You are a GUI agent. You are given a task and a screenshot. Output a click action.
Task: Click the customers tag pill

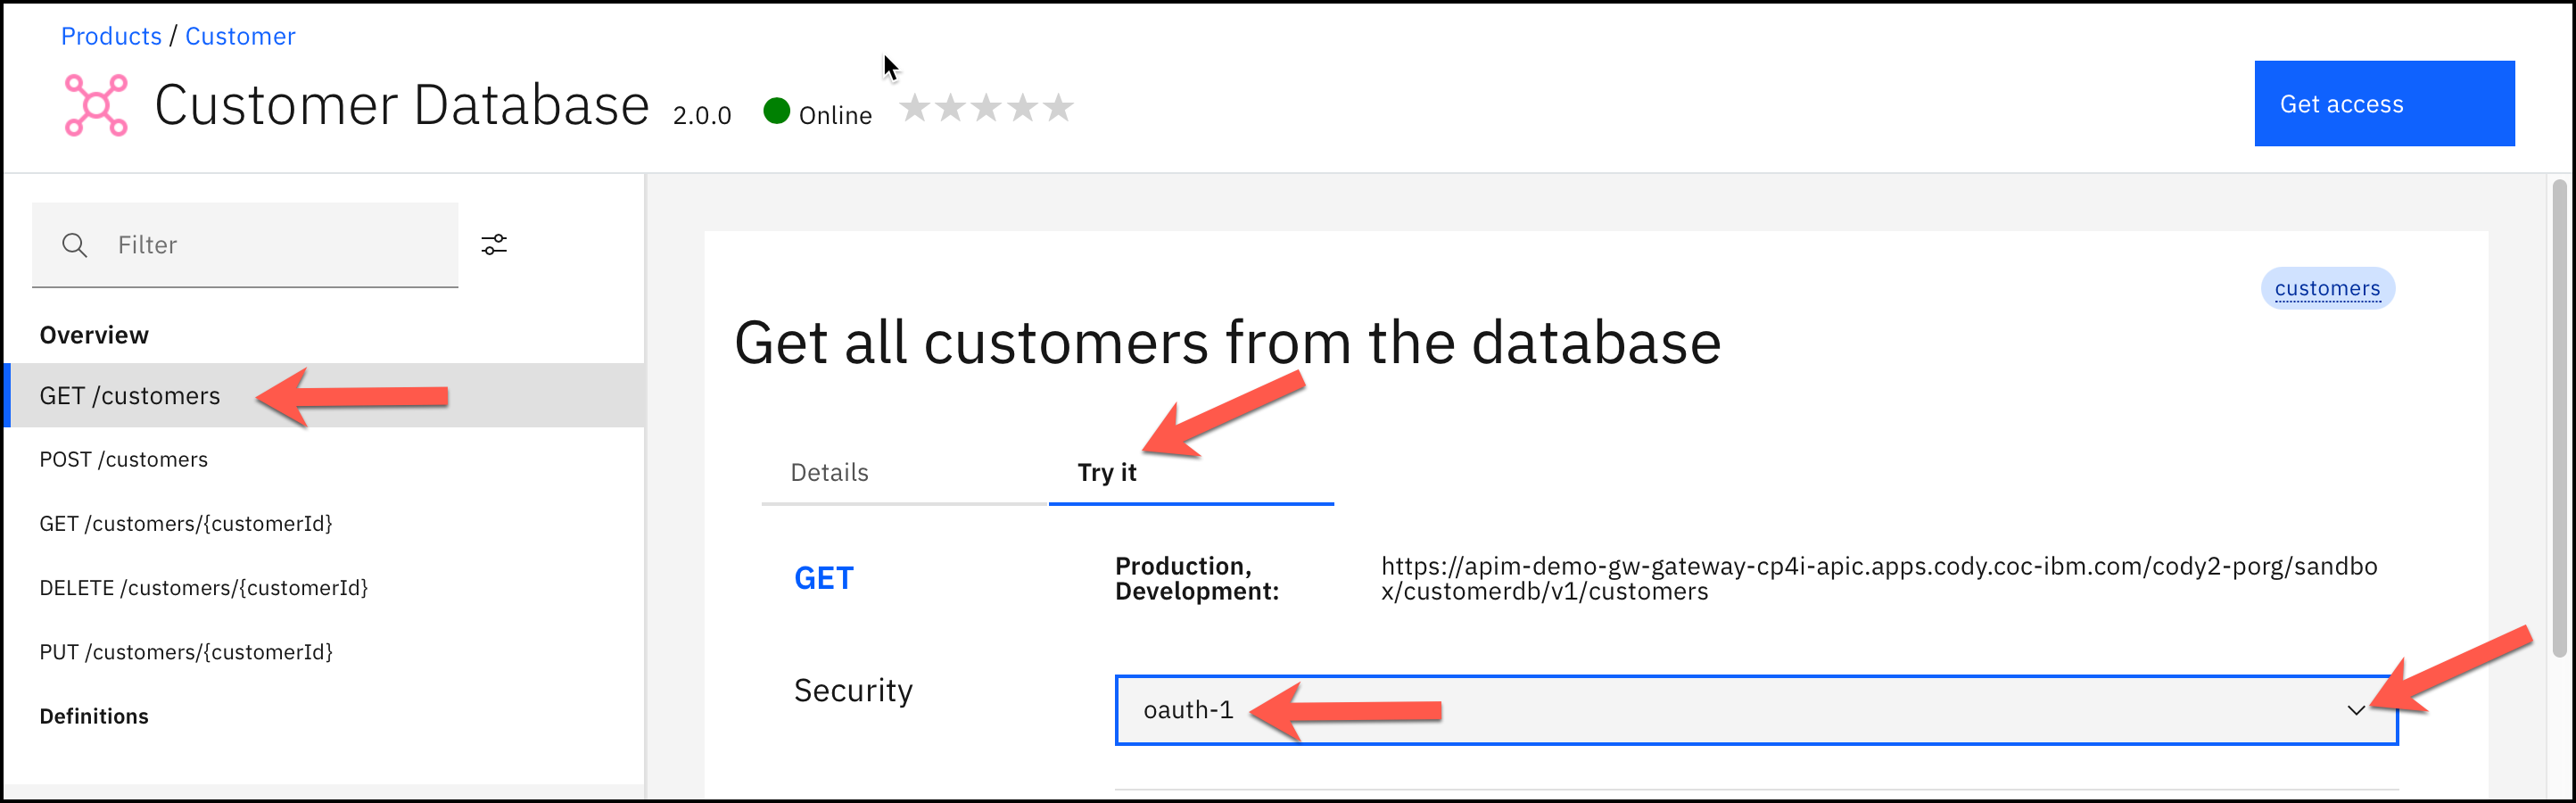coord(2327,289)
